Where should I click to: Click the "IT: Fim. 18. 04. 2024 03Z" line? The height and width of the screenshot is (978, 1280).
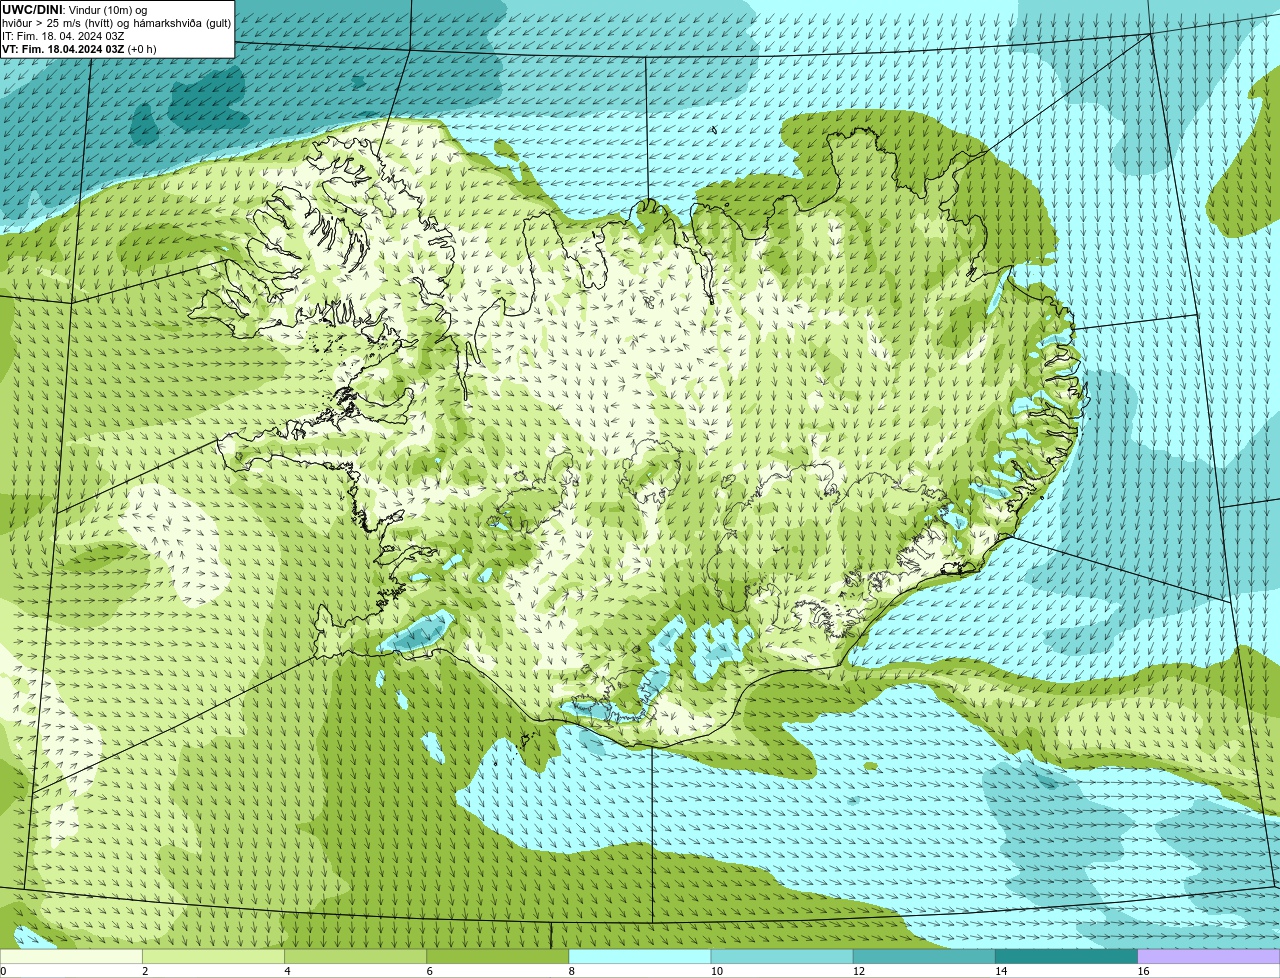tap(63, 36)
